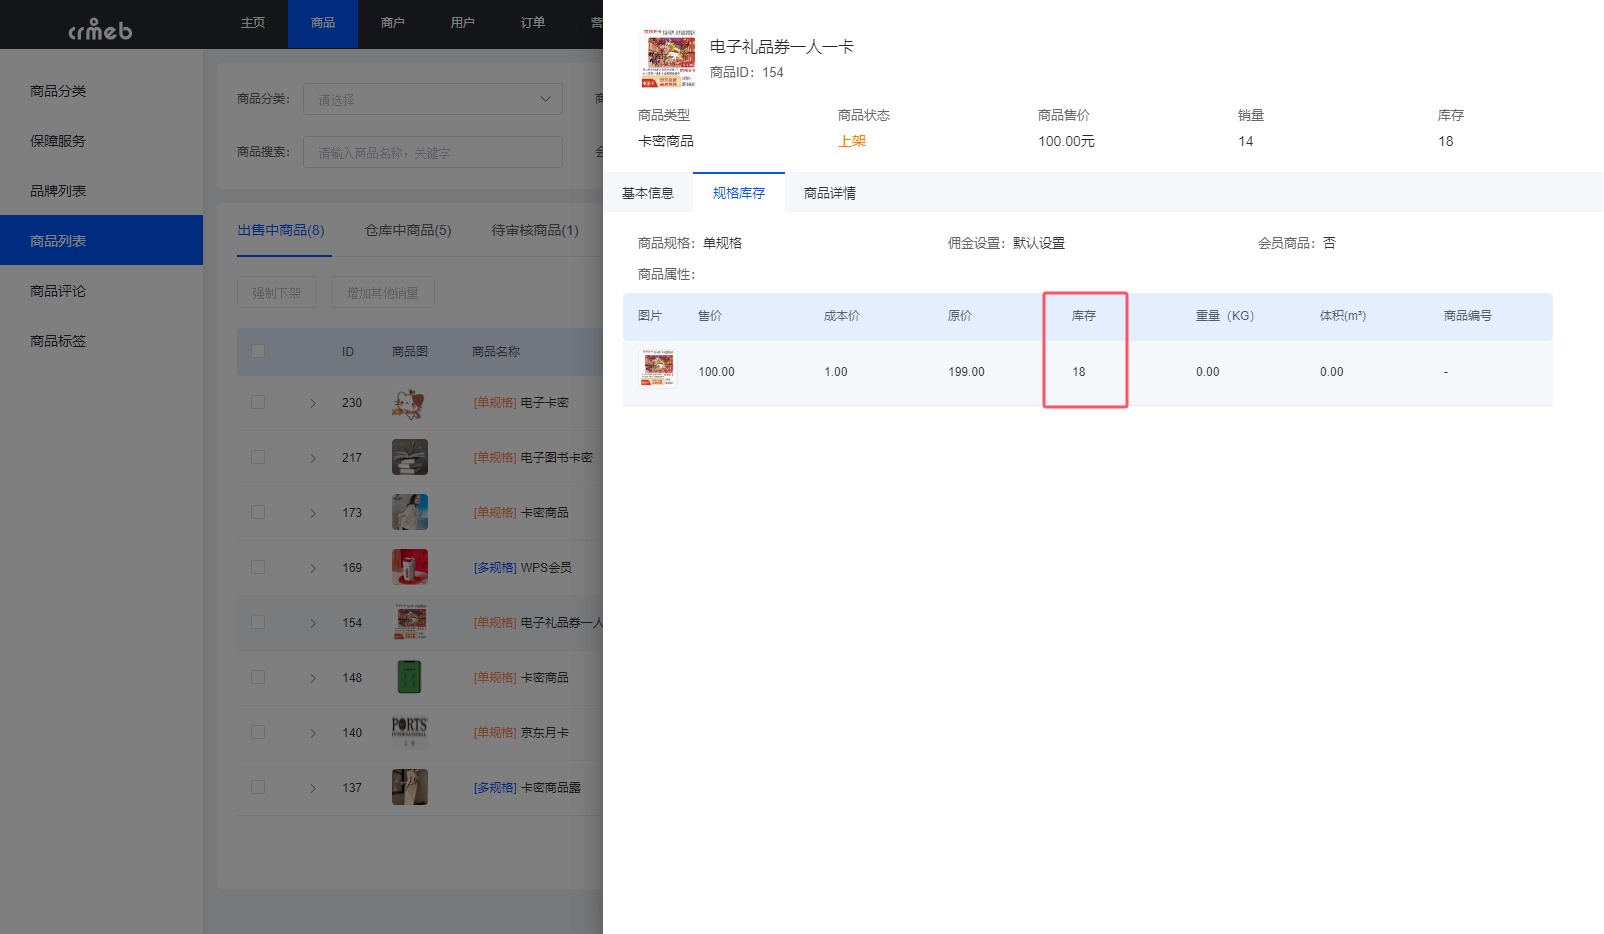The image size is (1604, 934).
Task: Open the 用户 menu in top navigation
Action: coord(462,23)
